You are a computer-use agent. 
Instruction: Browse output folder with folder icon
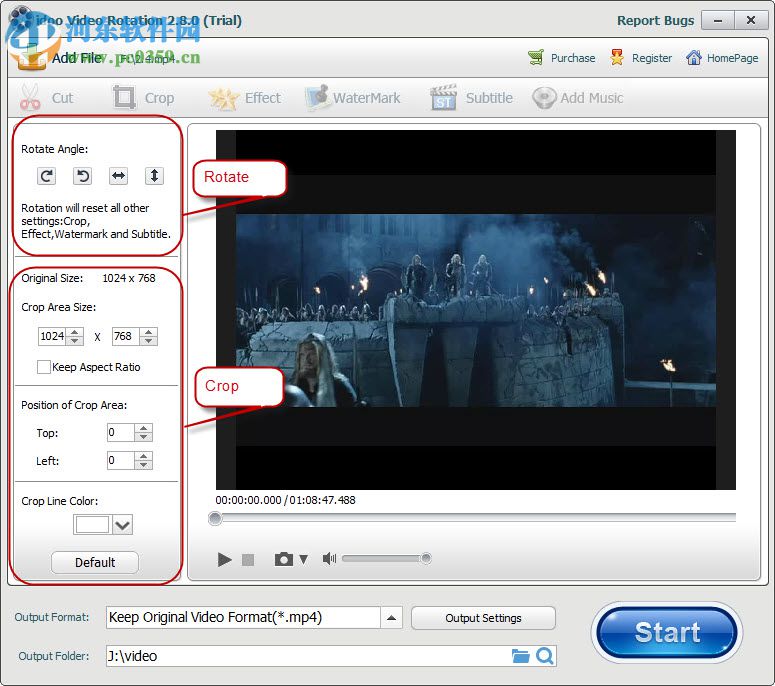coord(520,656)
